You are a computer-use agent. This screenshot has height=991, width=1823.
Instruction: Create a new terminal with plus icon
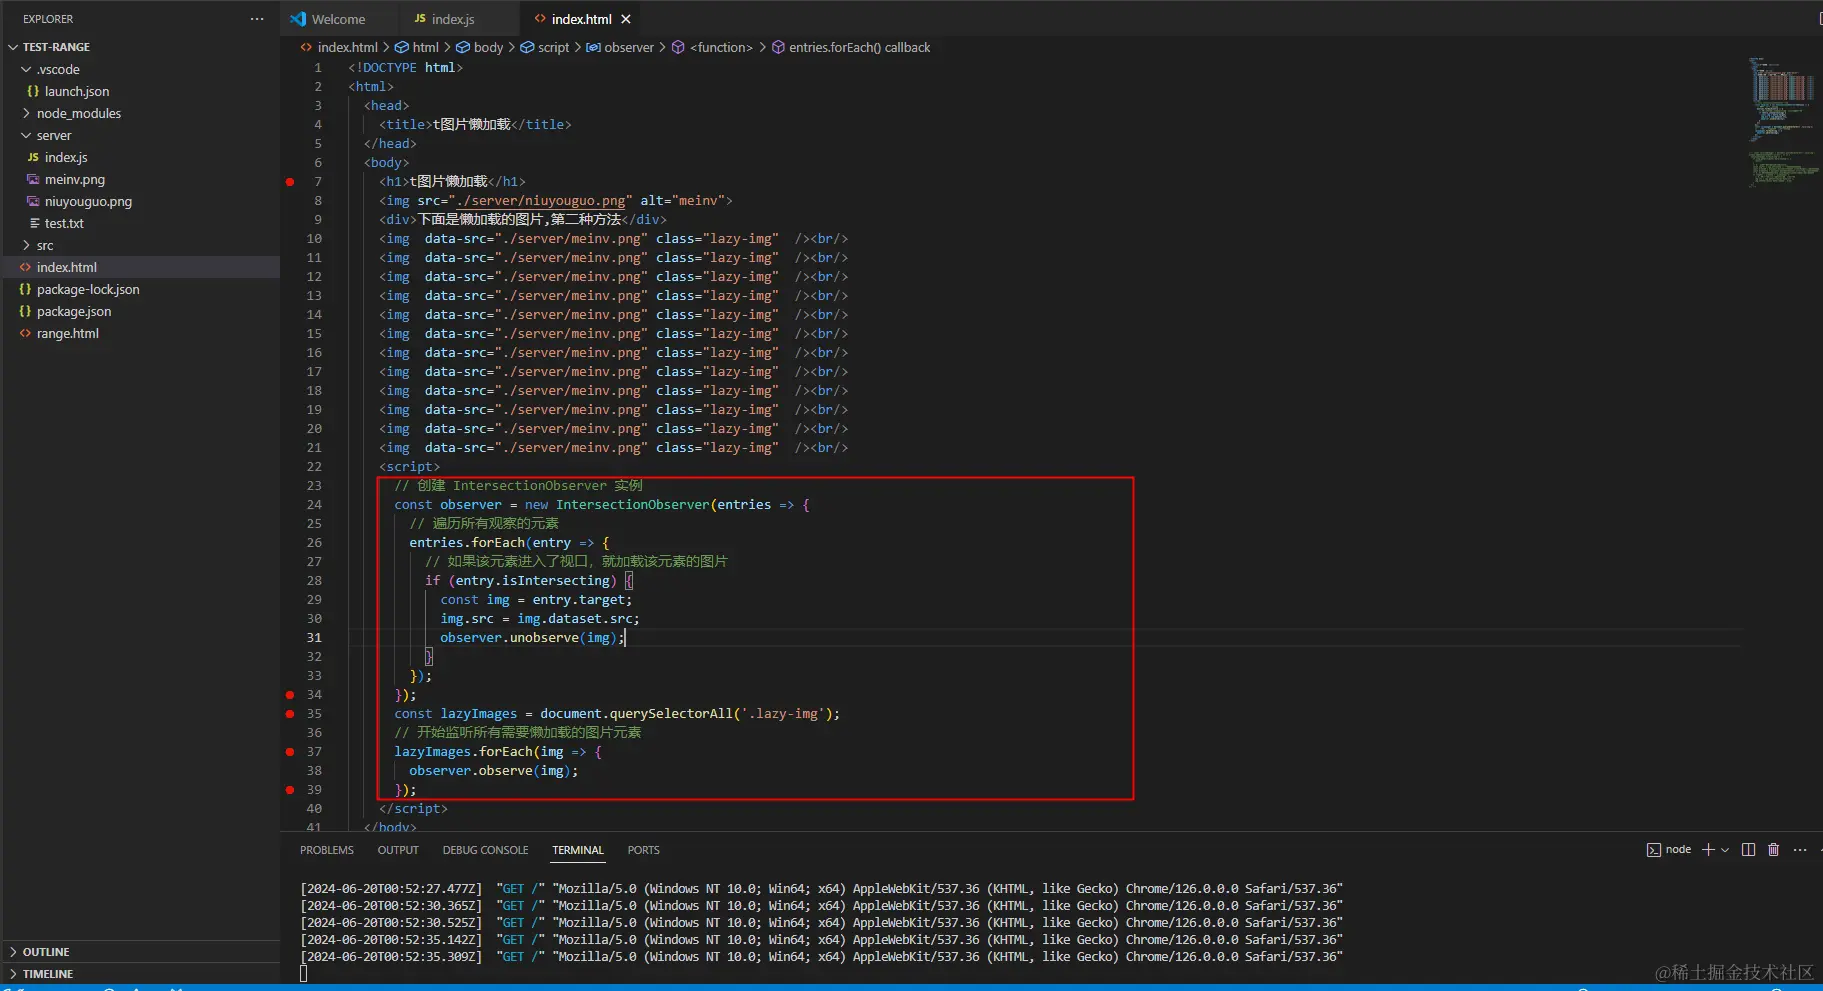pyautogui.click(x=1708, y=850)
